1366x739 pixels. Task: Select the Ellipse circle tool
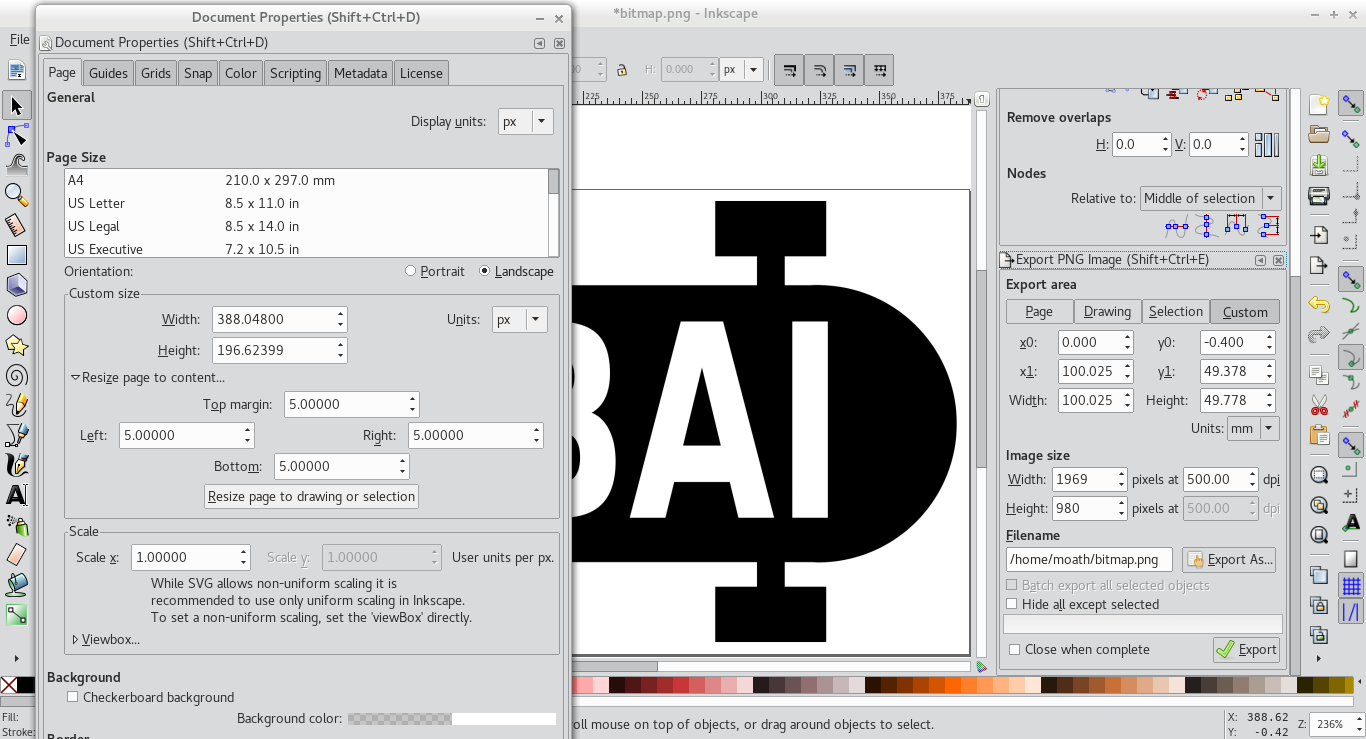pyautogui.click(x=16, y=315)
